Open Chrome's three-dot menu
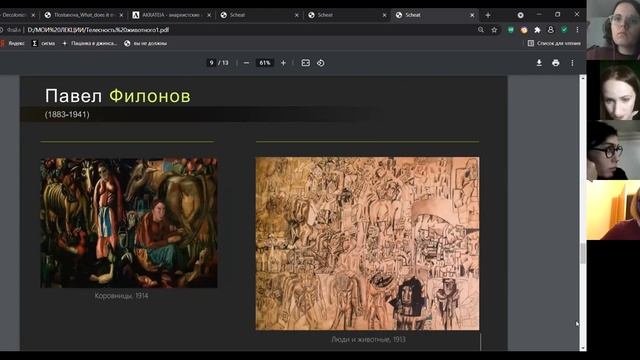Screen dimensions: 640x360 click(x=577, y=30)
